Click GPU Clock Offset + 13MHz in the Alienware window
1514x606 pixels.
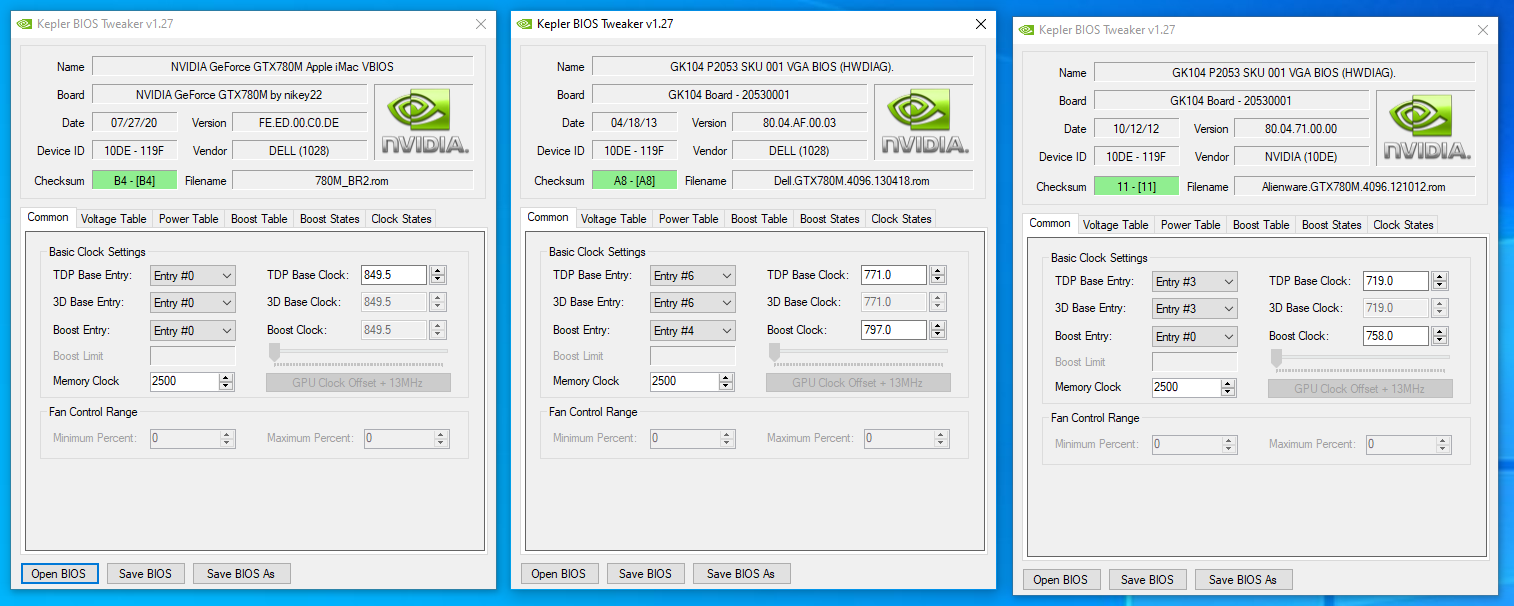[1360, 388]
